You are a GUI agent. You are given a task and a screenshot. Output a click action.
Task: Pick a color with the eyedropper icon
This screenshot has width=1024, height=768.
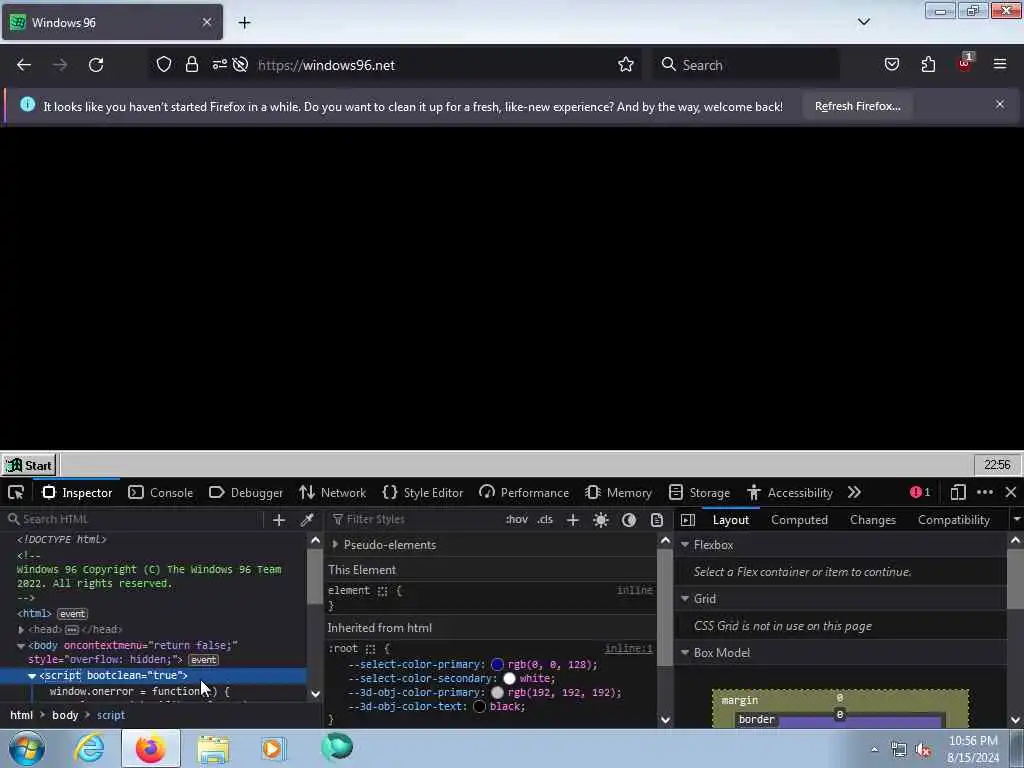click(307, 520)
